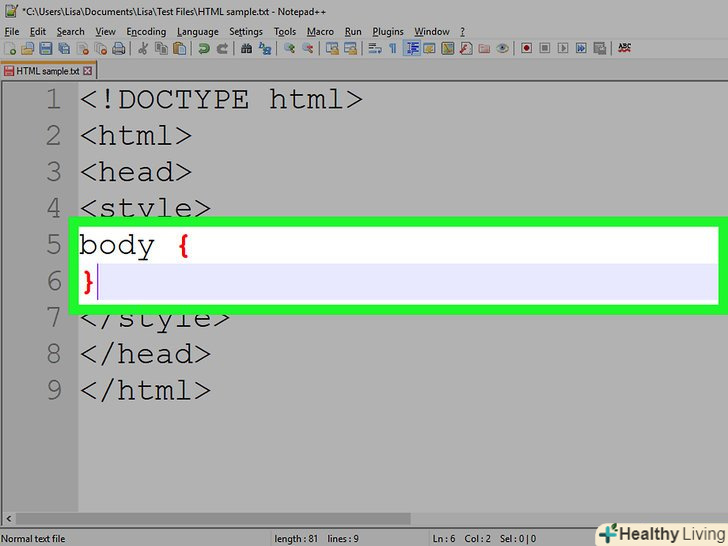Save the document with the floppy icon
The height and width of the screenshot is (546, 728).
[46, 48]
